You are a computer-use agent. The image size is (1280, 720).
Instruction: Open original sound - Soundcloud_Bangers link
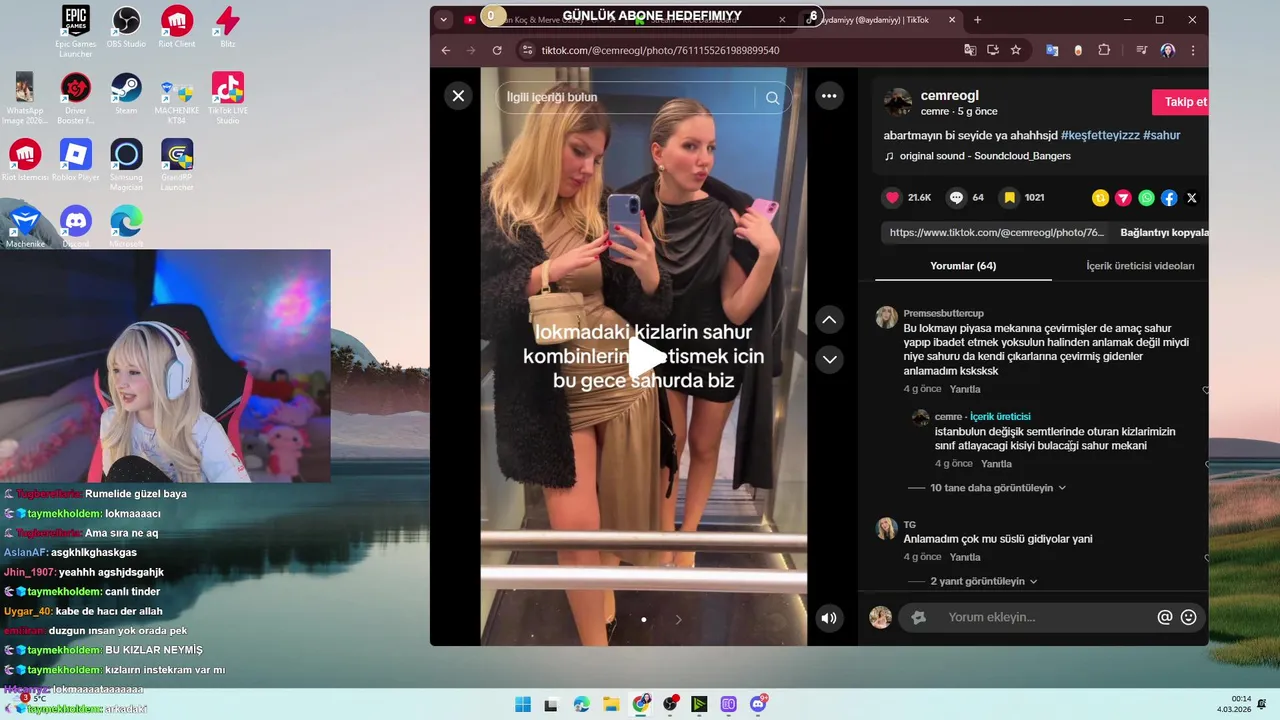[x=985, y=156]
